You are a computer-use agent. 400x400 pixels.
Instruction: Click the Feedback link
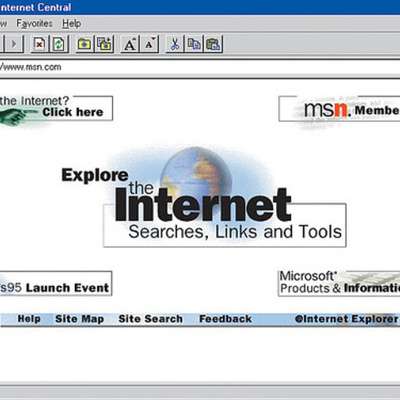(225, 319)
